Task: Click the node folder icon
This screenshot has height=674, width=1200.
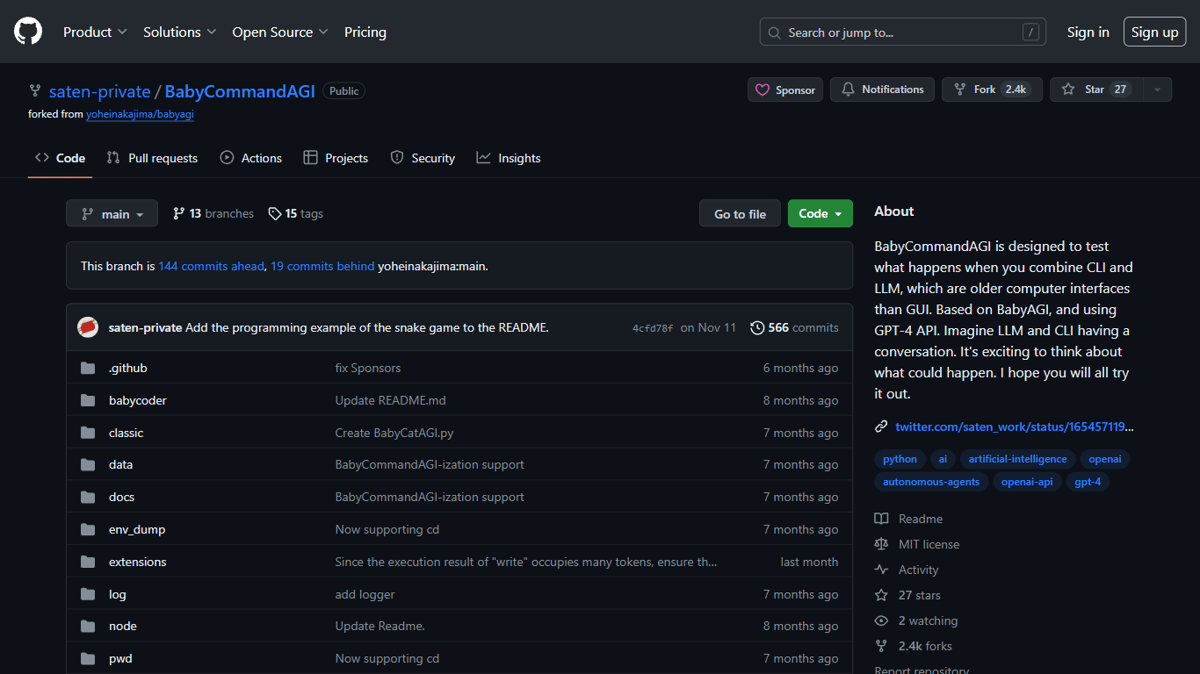Action: click(x=88, y=626)
